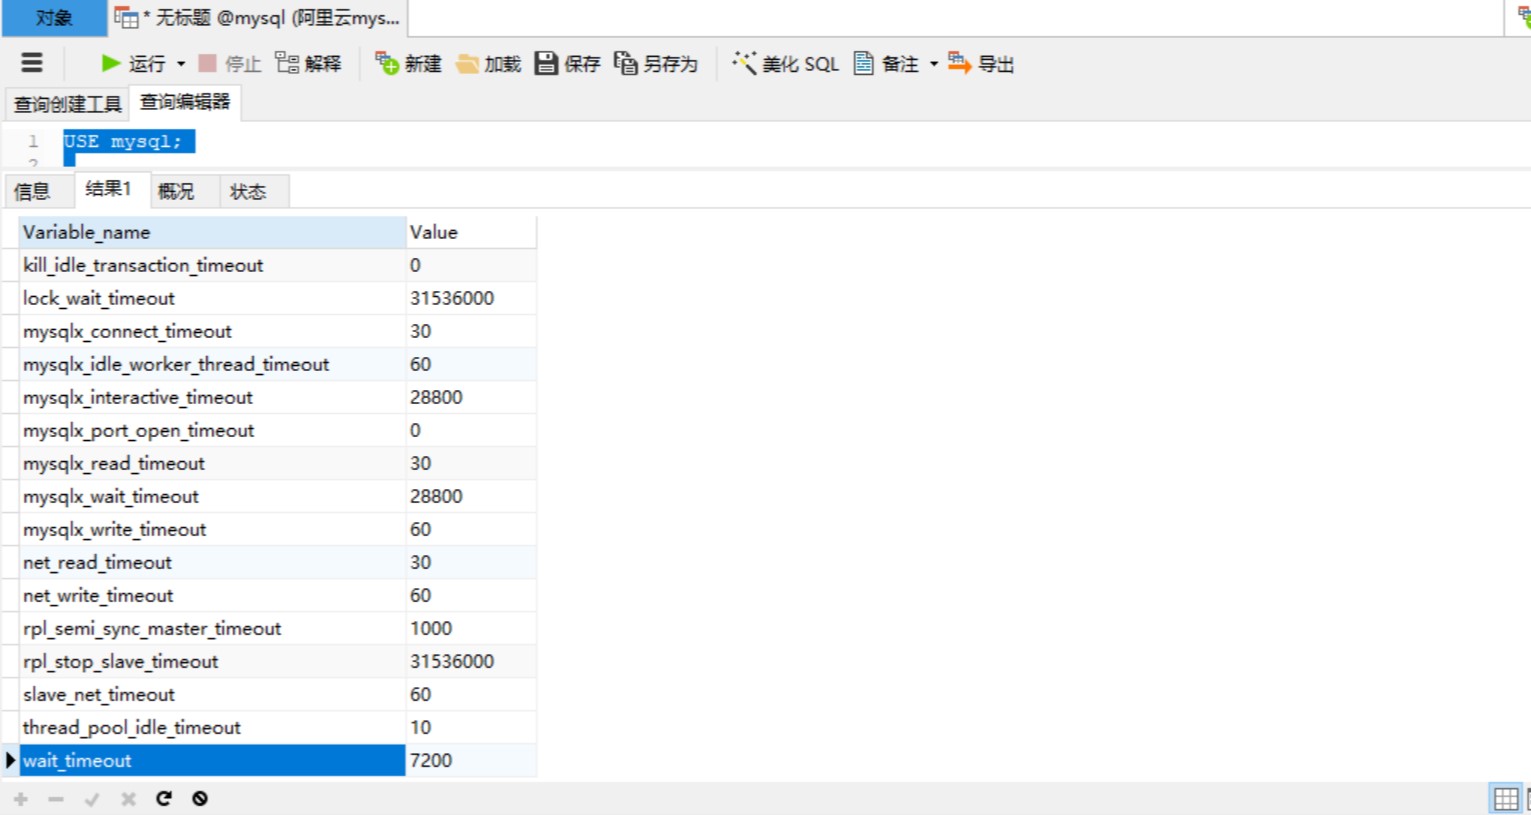Expand the Run button dropdown arrow
The height and width of the screenshot is (815, 1531).
[x=181, y=64]
